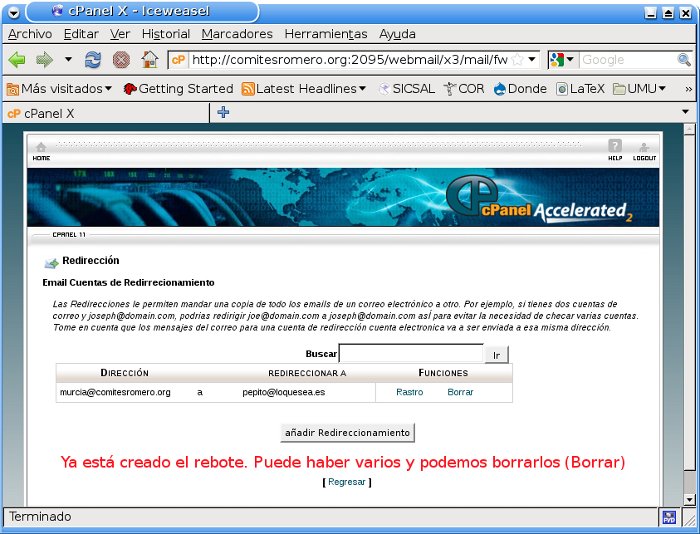Switch to the cPanel X tab
Image resolution: width=700 pixels, height=534 pixels.
[105, 113]
